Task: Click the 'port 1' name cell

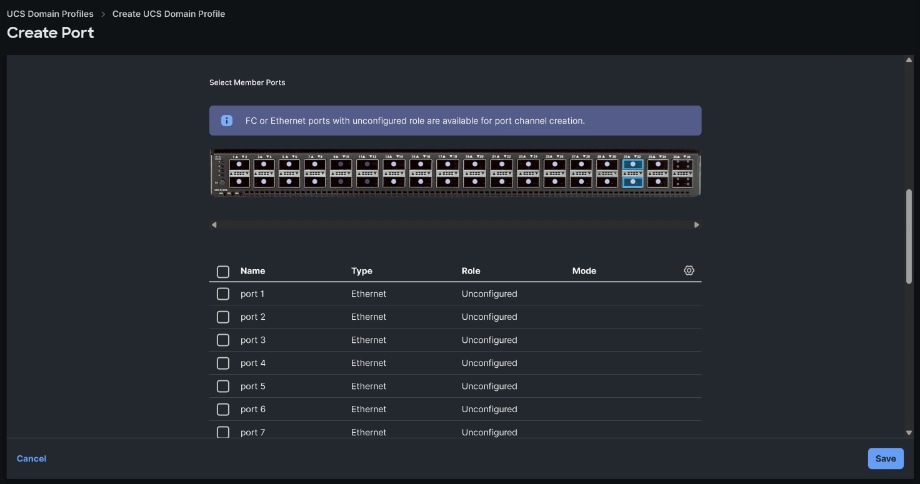Action: point(252,294)
